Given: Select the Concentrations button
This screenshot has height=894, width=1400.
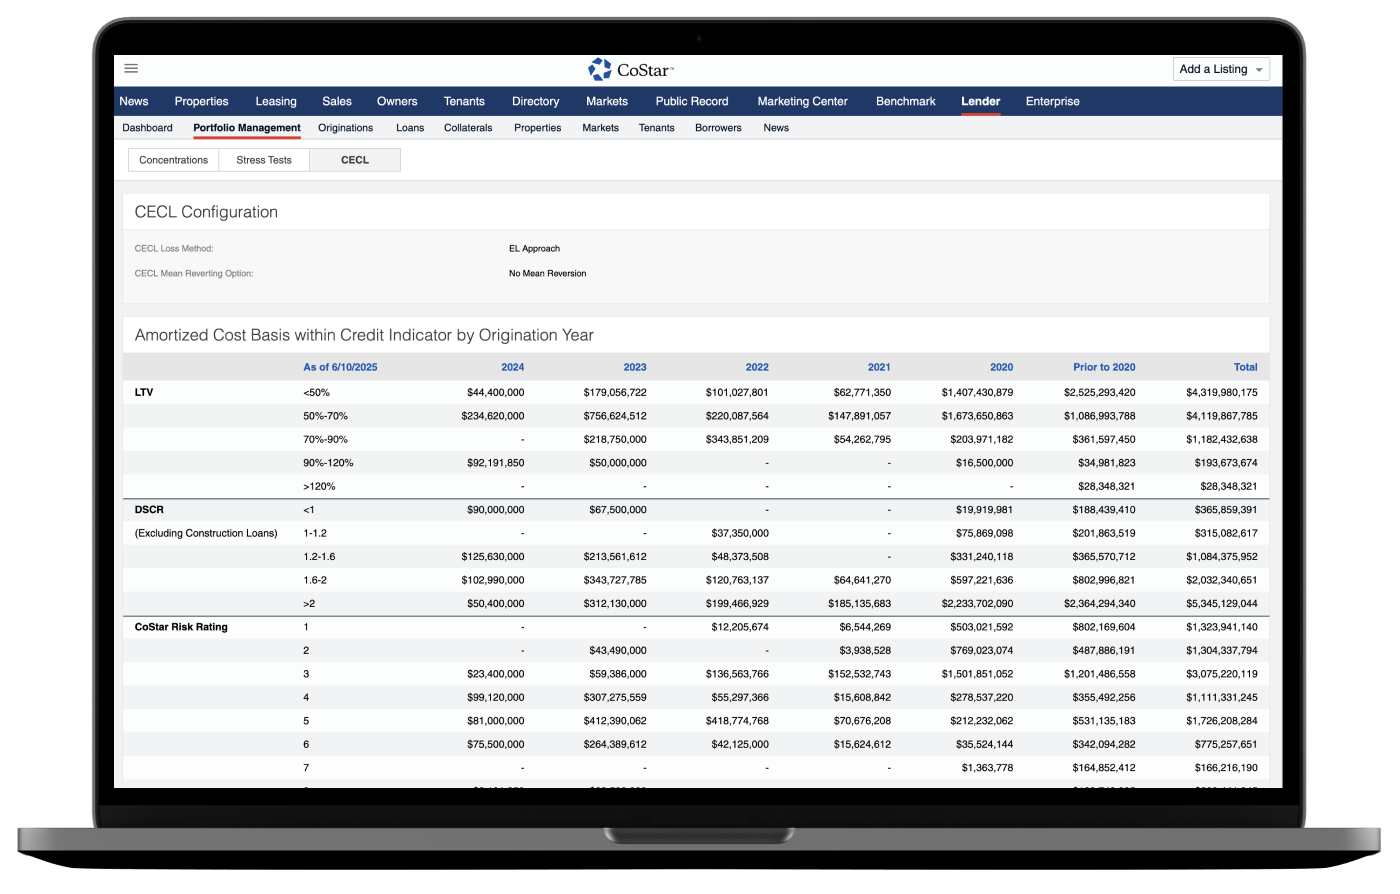Looking at the screenshot, I should (173, 160).
